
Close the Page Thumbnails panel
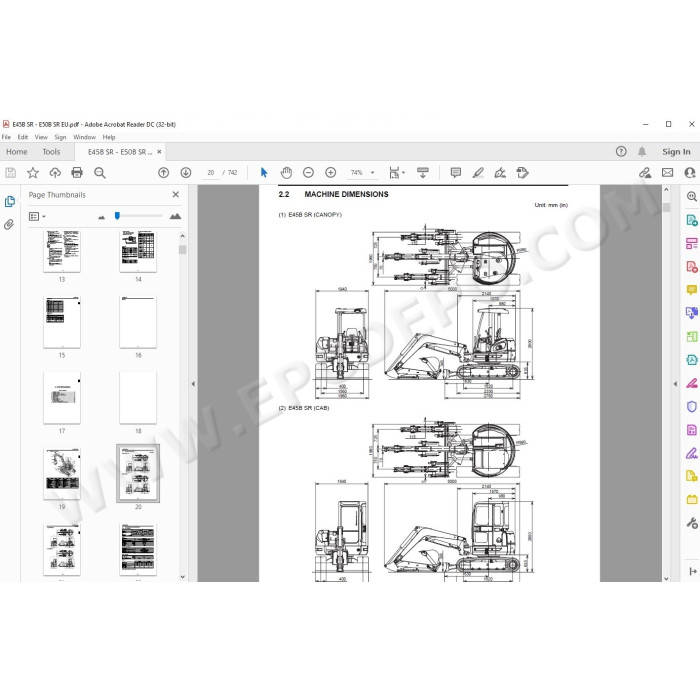(175, 194)
